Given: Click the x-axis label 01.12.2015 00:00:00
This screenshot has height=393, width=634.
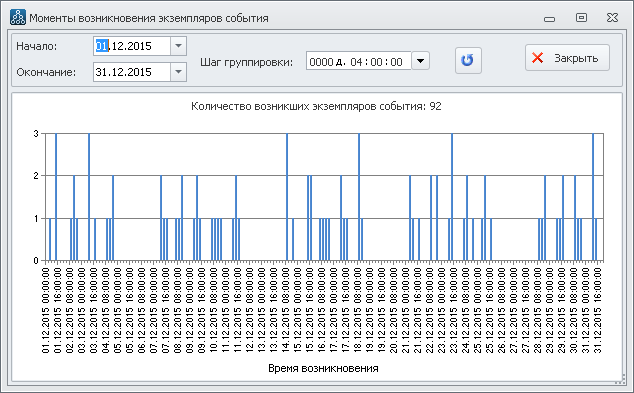Looking at the screenshot, I should coord(46,310).
